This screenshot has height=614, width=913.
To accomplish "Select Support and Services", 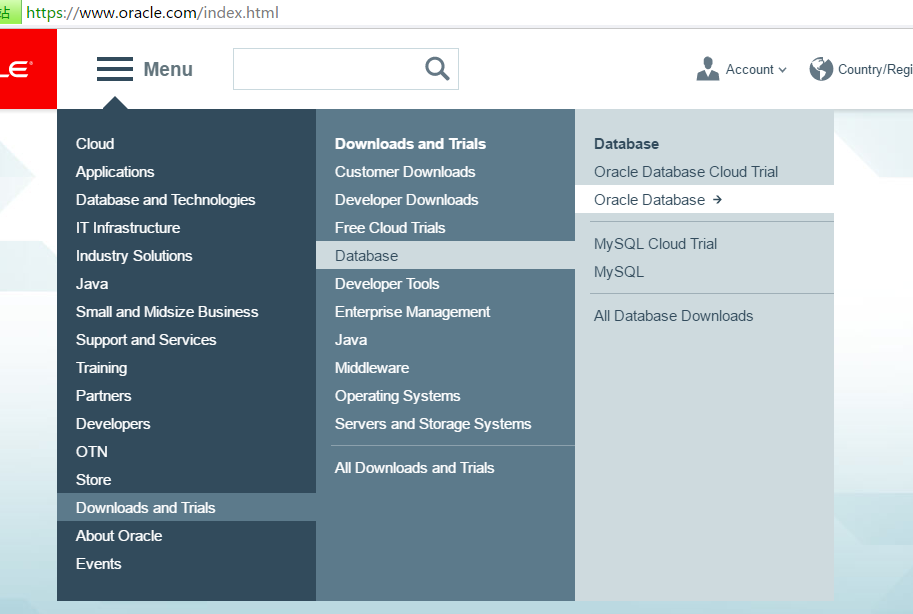I will coord(146,340).
